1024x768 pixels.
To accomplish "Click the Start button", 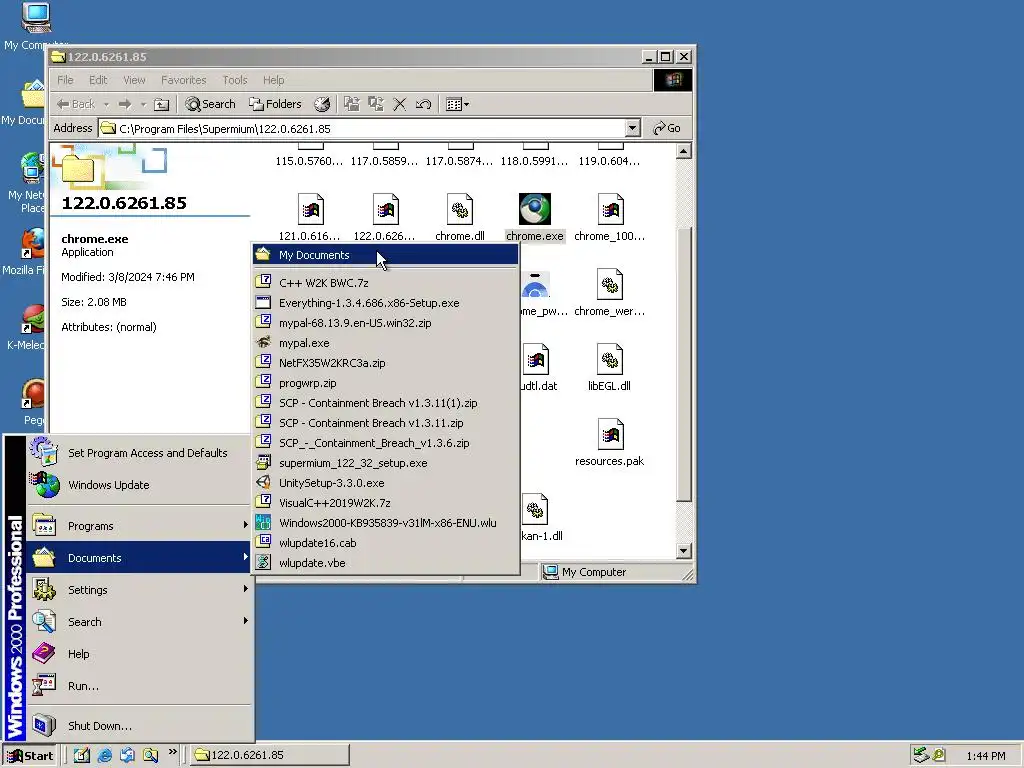I will click(30, 756).
